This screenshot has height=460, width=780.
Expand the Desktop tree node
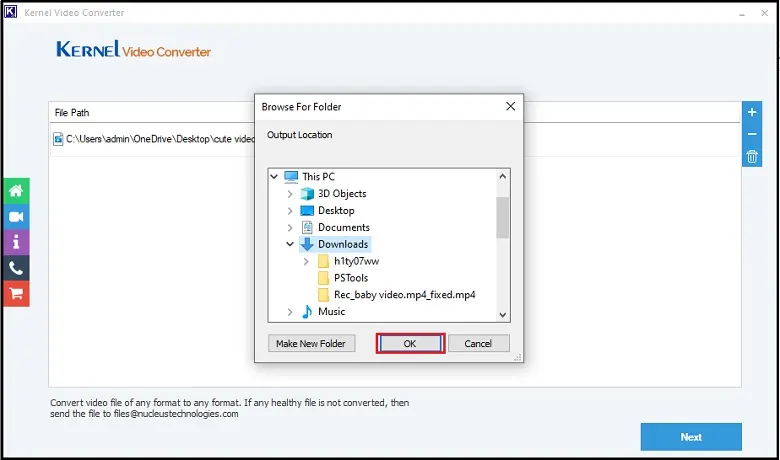pyautogui.click(x=290, y=211)
